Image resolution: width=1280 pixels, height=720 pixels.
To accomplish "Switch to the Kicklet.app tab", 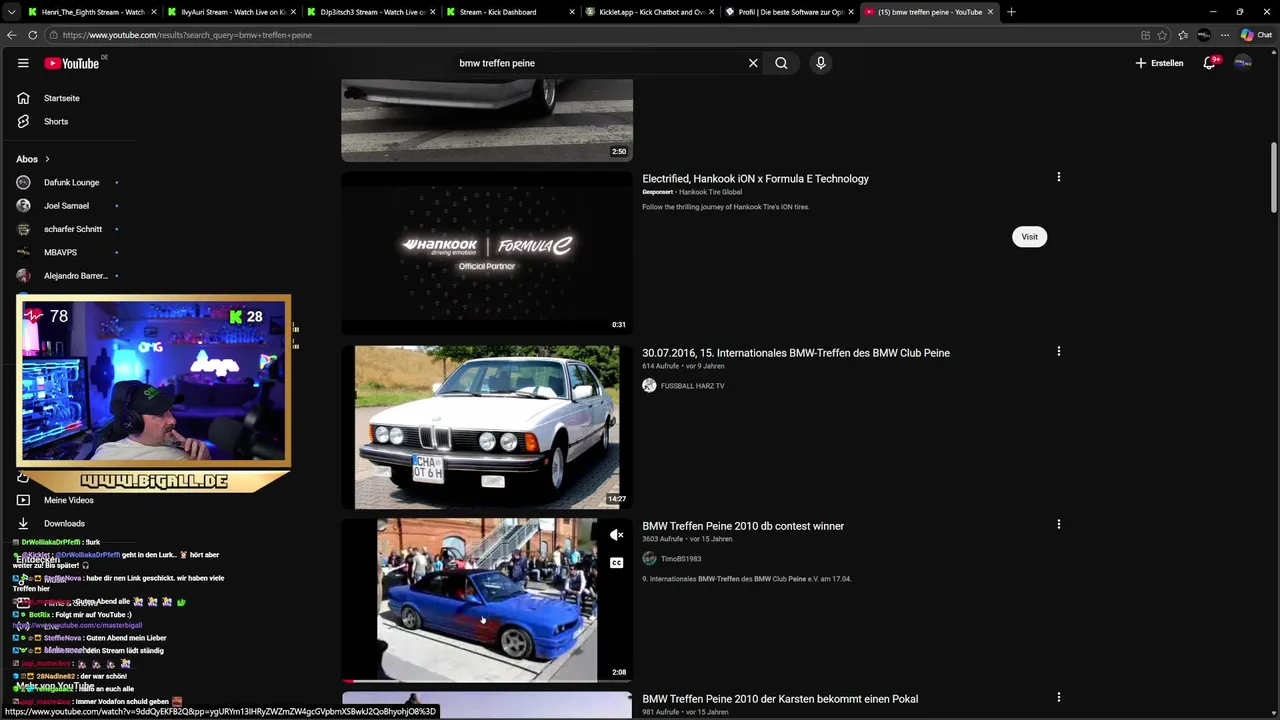I will coord(651,12).
